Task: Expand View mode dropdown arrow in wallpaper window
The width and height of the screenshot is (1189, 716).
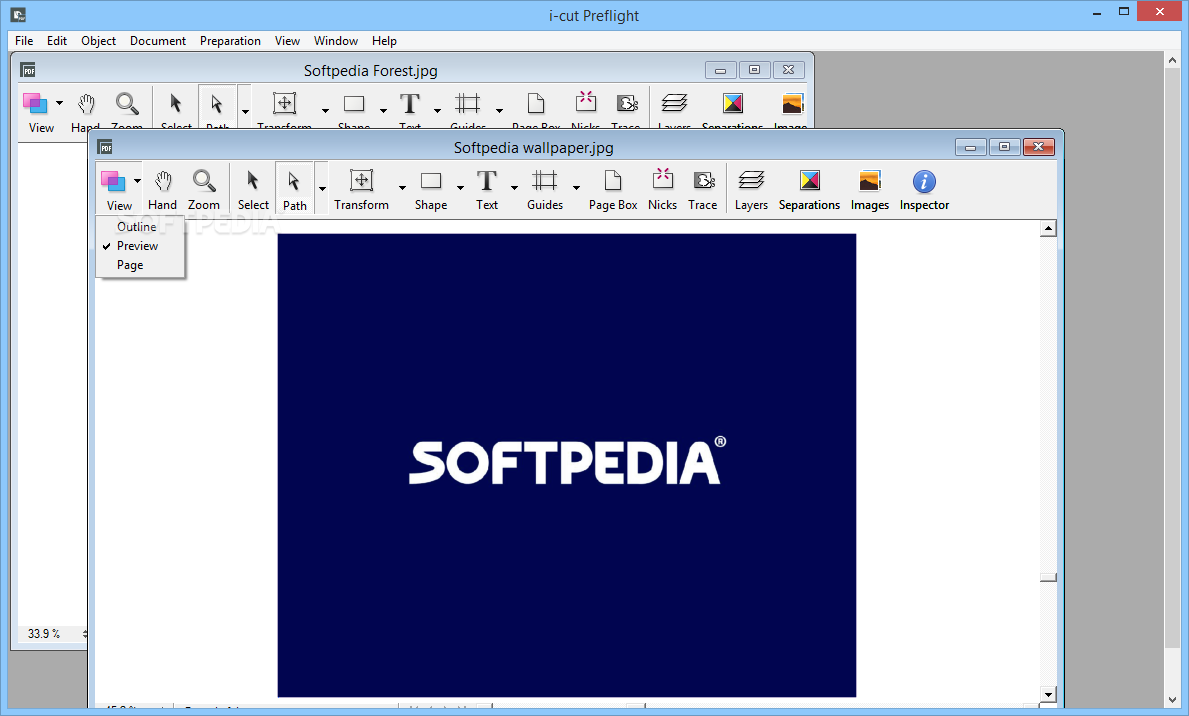Action: point(137,181)
